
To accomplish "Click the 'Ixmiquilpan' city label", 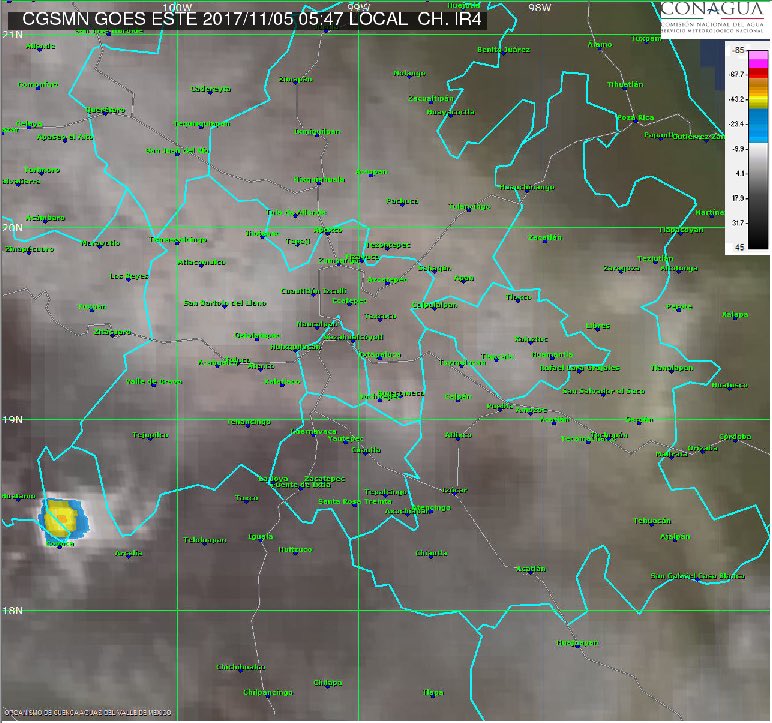I will pyautogui.click(x=317, y=132).
